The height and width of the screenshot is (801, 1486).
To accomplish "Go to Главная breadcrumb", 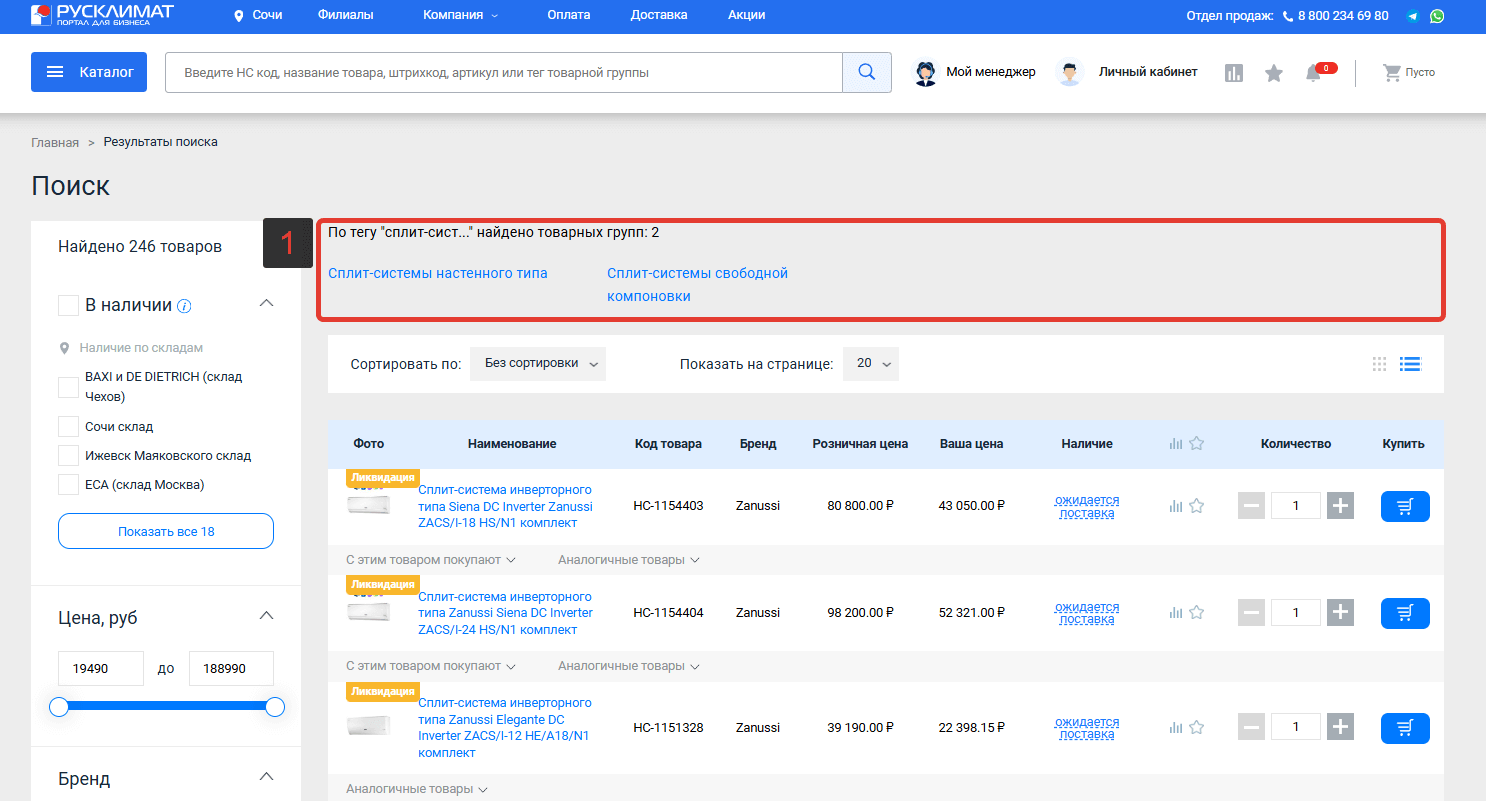I will [55, 142].
